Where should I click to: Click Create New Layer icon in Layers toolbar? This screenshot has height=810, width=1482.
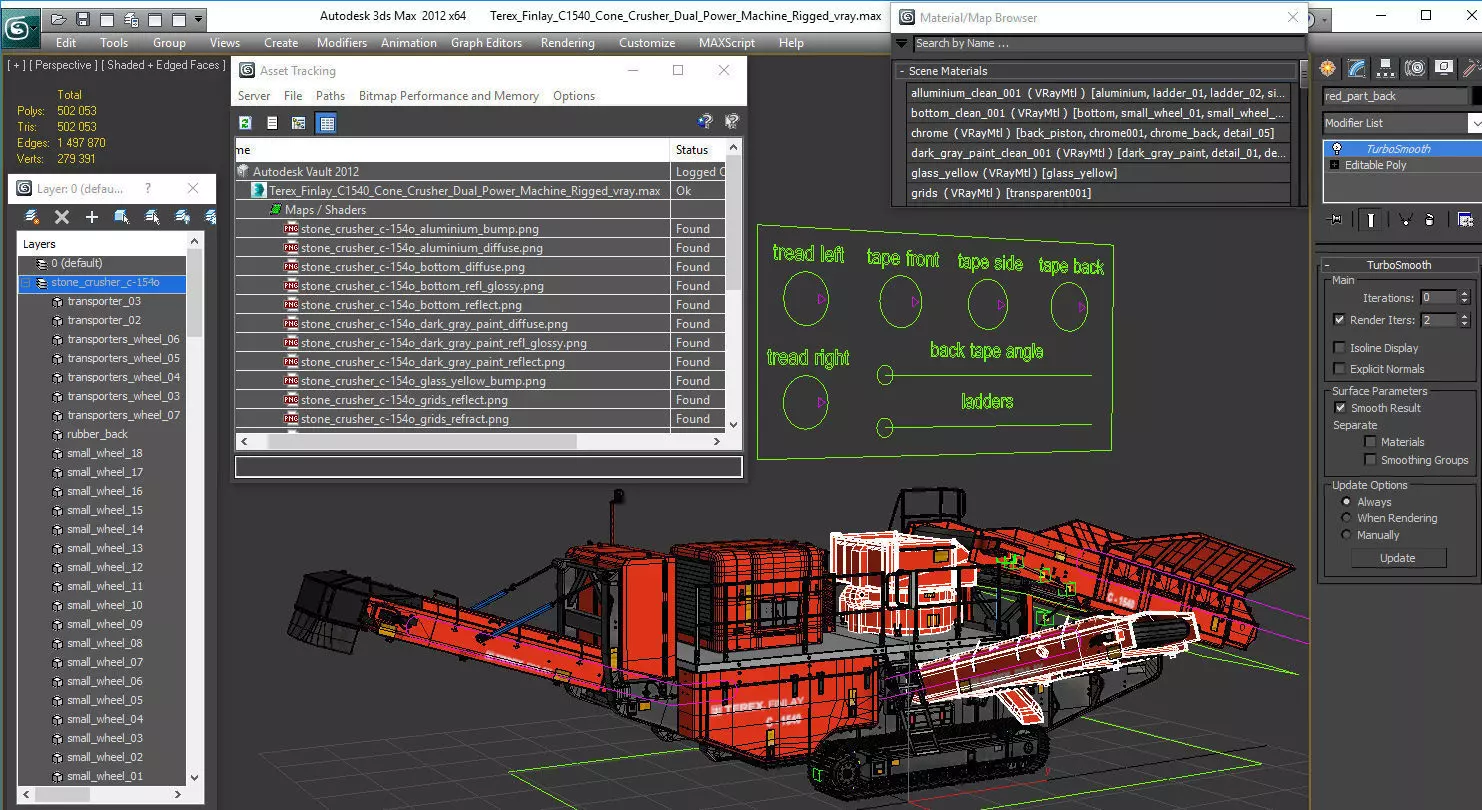[x=32, y=217]
